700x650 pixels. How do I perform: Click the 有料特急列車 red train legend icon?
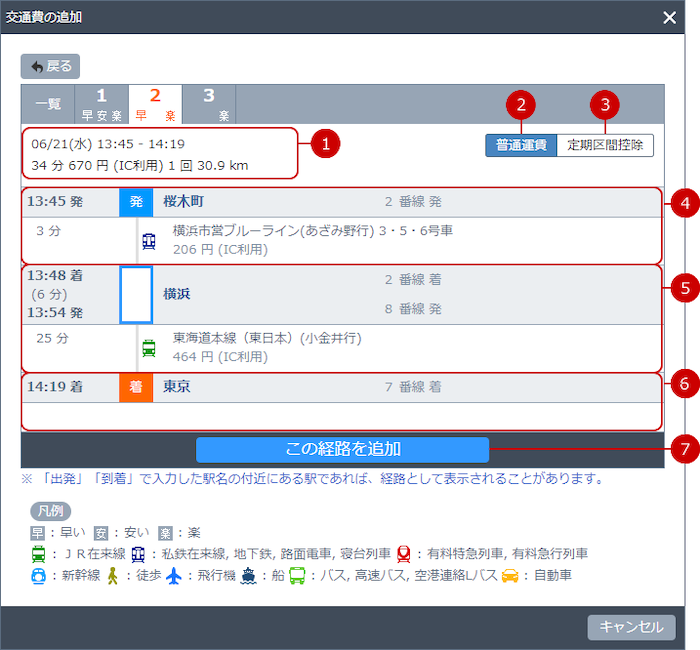coord(404,554)
